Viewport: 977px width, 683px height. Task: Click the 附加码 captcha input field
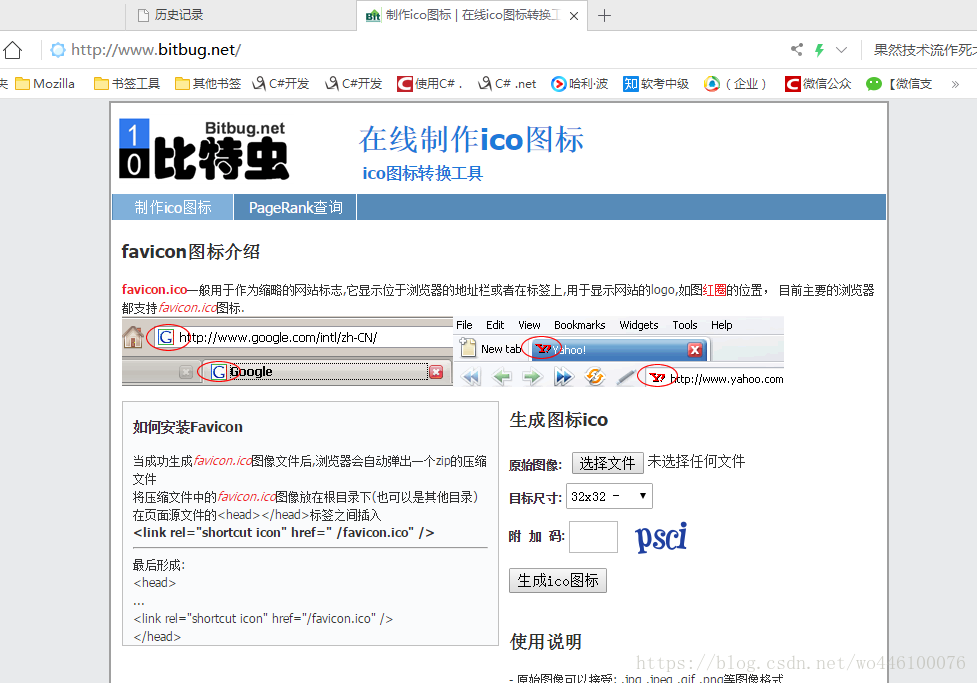(593, 537)
